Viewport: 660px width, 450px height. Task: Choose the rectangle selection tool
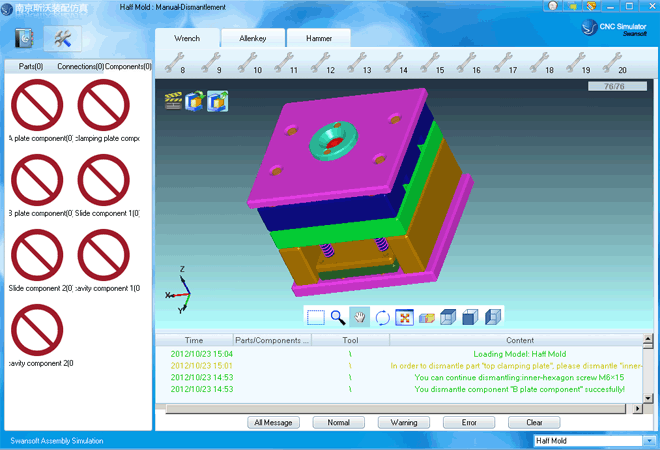(x=316, y=317)
